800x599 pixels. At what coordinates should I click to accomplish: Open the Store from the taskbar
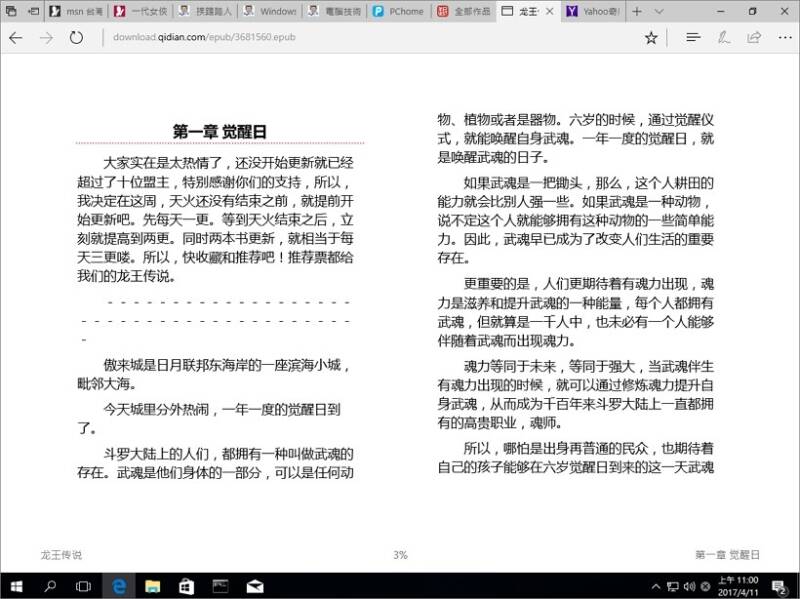(x=186, y=587)
